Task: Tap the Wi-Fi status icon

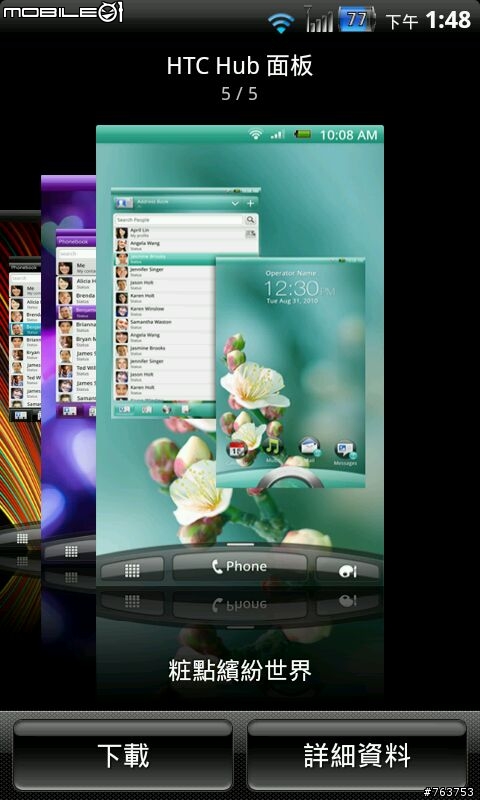Action: 281,22
